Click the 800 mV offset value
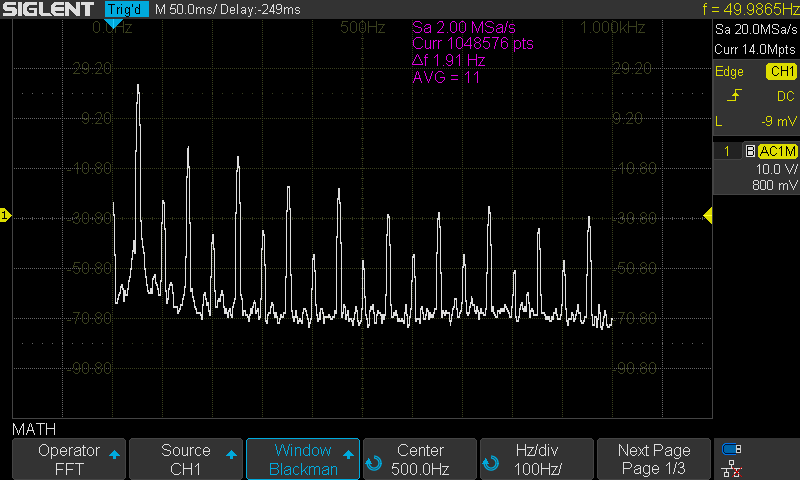800x480 pixels. (774, 186)
